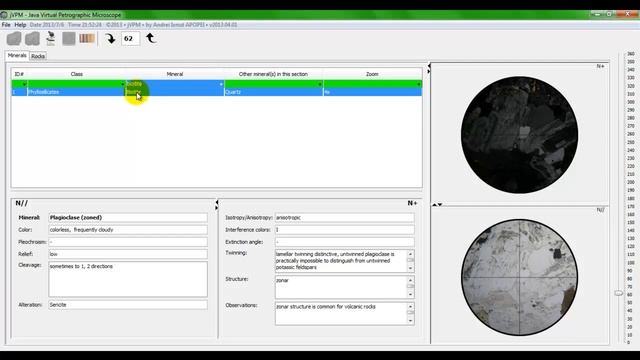Click the striped orange color chart icon
Screen dimensions: 640x360
pyautogui.click(x=87, y=38)
